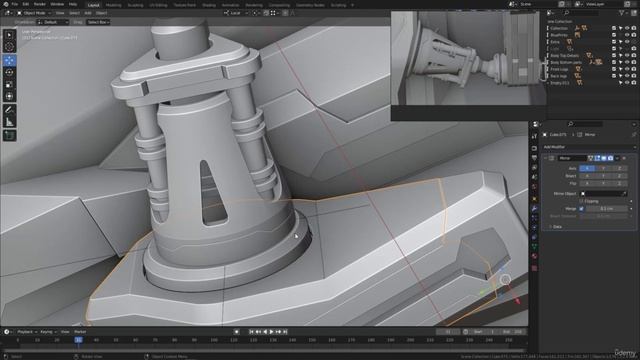The height and width of the screenshot is (360, 640).
Task: Activate the Transform tool
Action: click(x=9, y=96)
